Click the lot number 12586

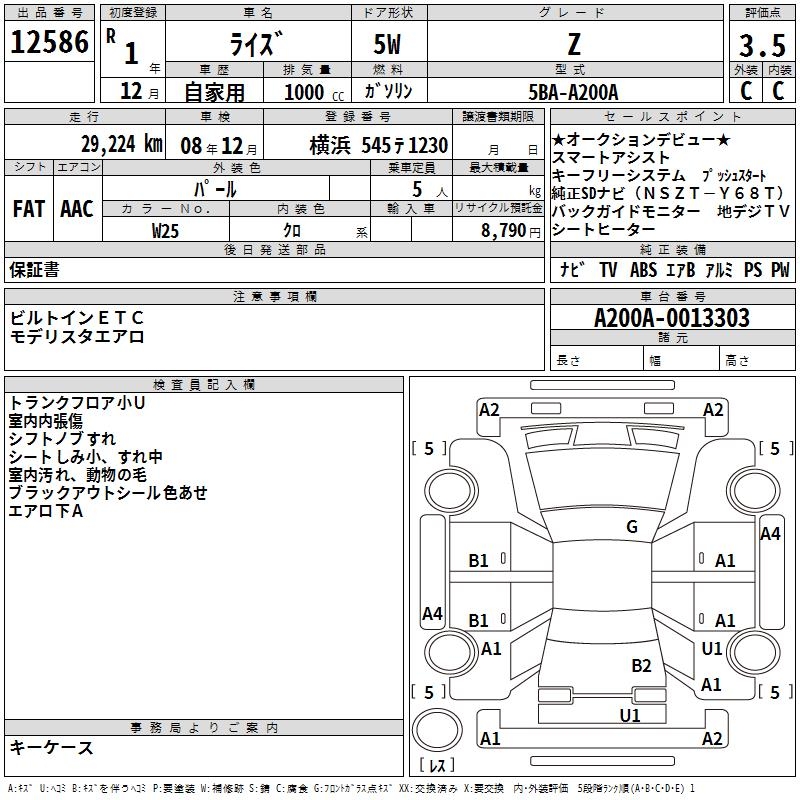[x=49, y=42]
